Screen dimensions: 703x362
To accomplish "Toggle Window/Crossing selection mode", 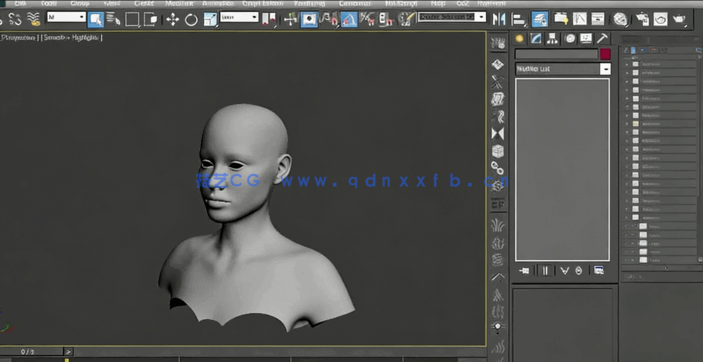I will click(x=151, y=19).
